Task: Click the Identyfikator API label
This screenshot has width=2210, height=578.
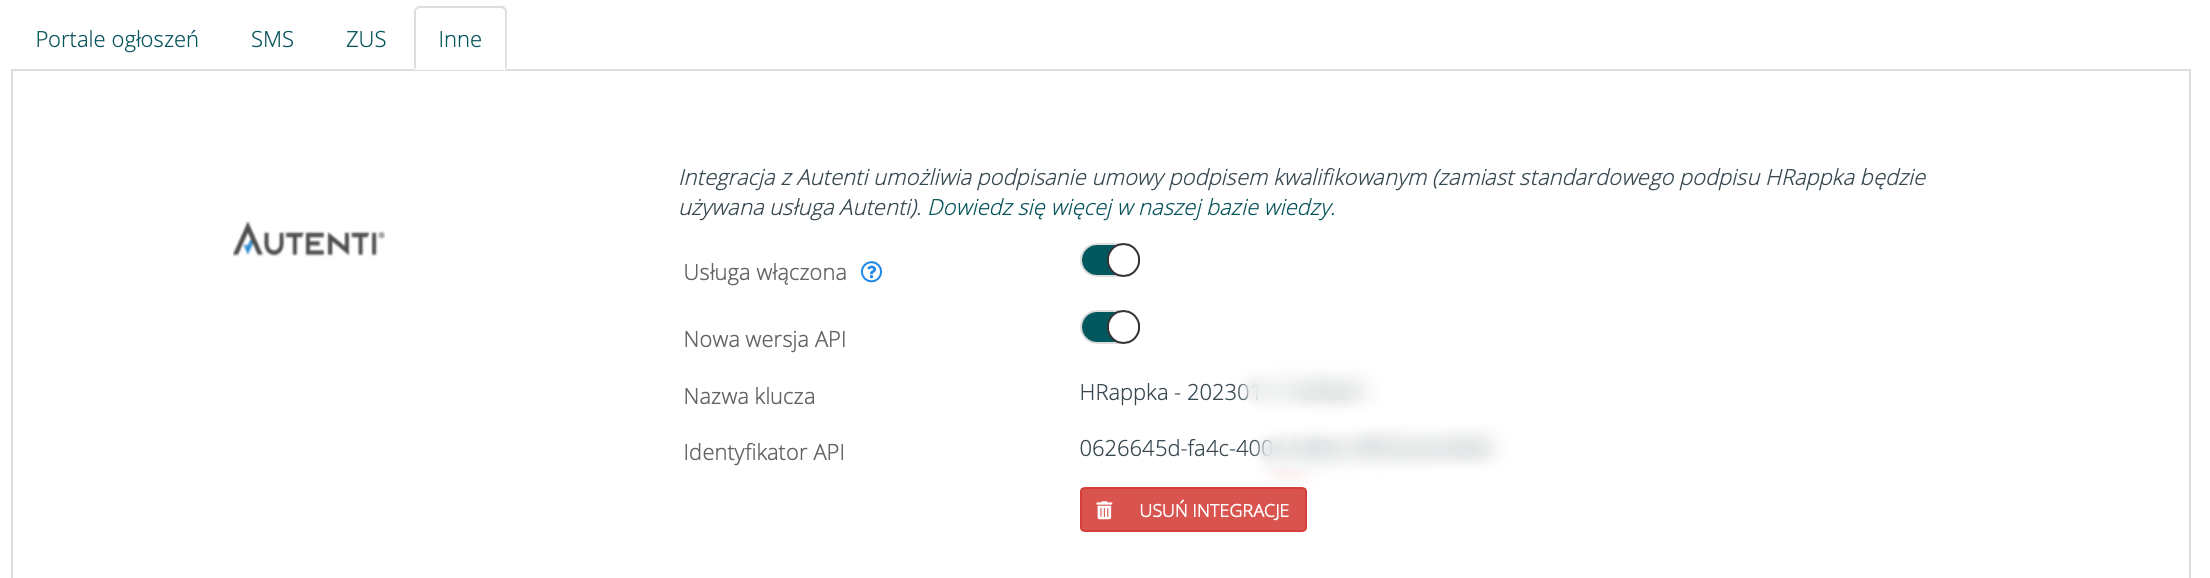Action: [764, 452]
